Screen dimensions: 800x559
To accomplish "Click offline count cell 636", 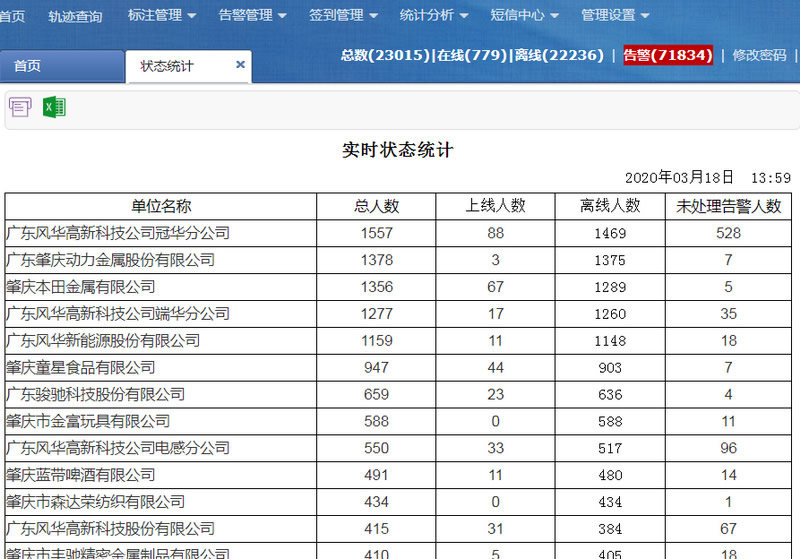I will 610,394.
